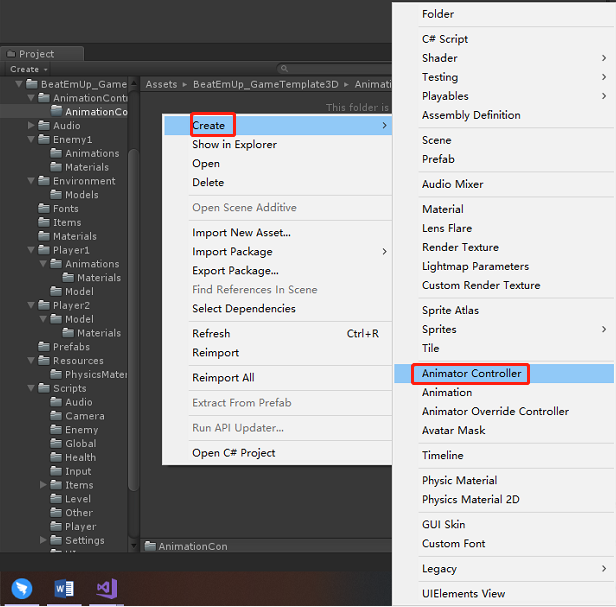Click Assets in the breadcrumb path
616x607 pixels.
coord(161,84)
